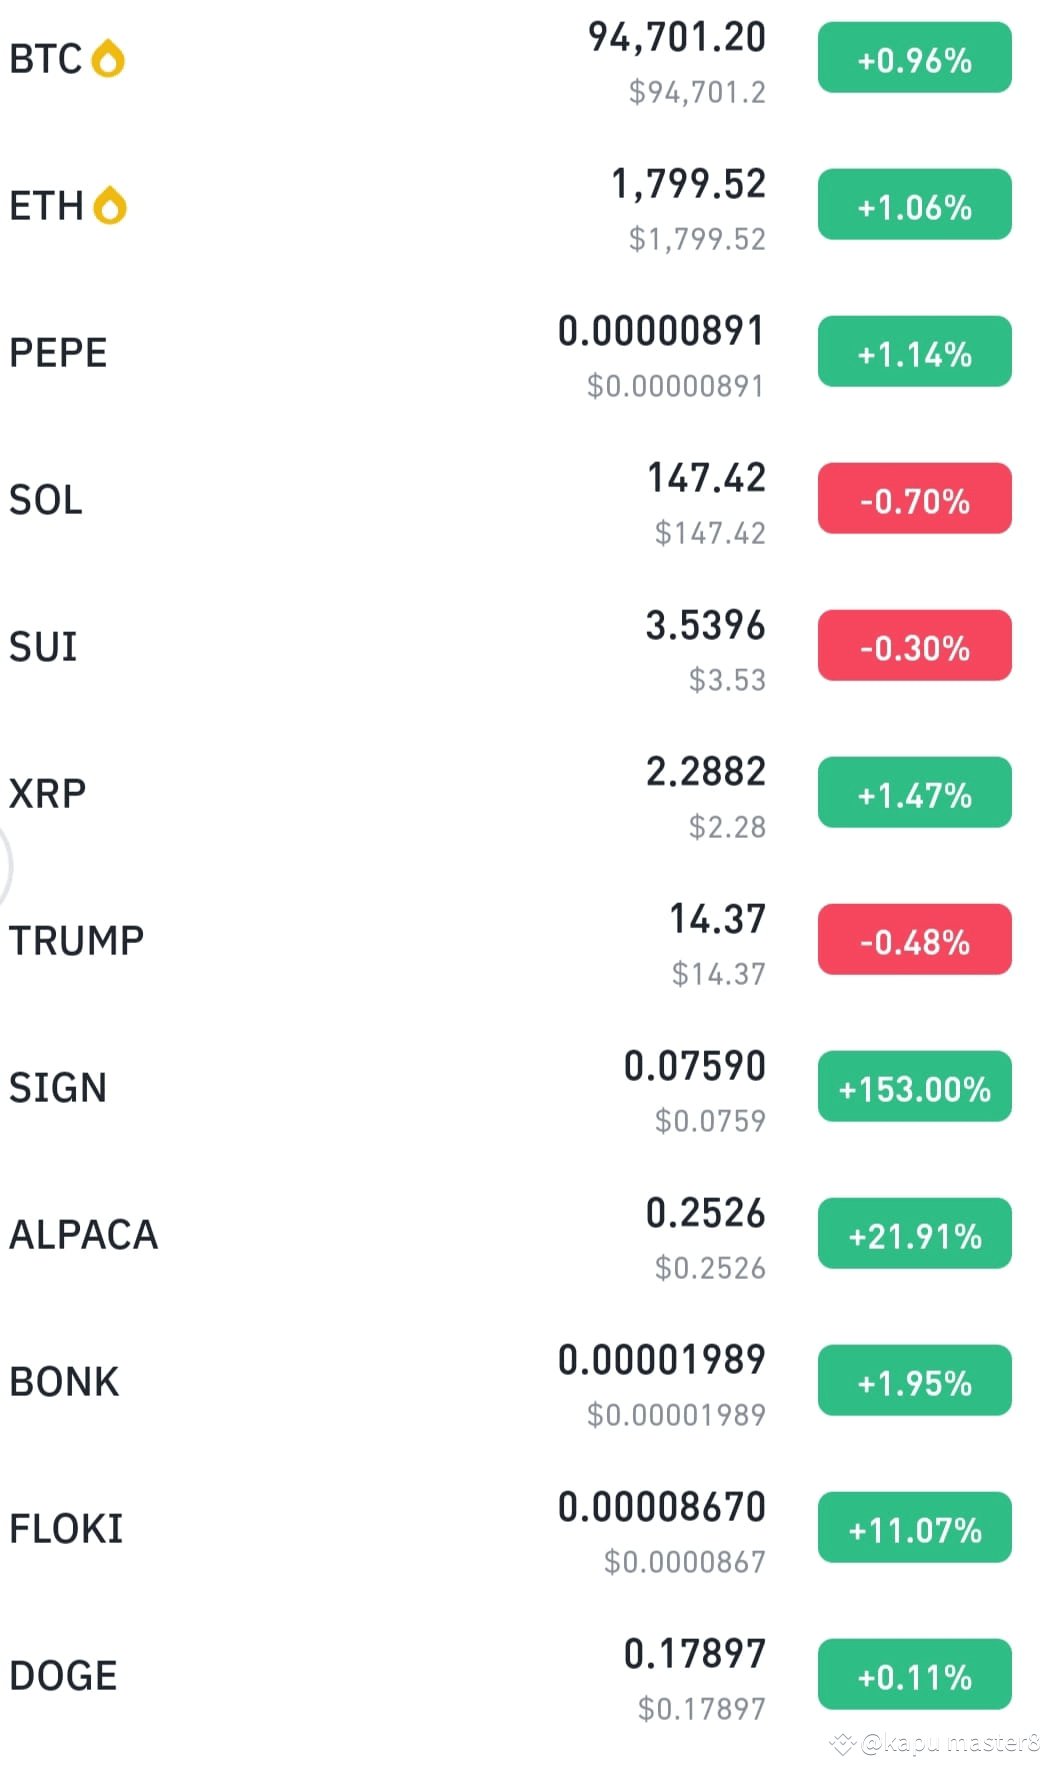This screenshot has height=1765, width=1048.
Task: Tap the +1.47% XRP change badge
Action: (x=914, y=793)
